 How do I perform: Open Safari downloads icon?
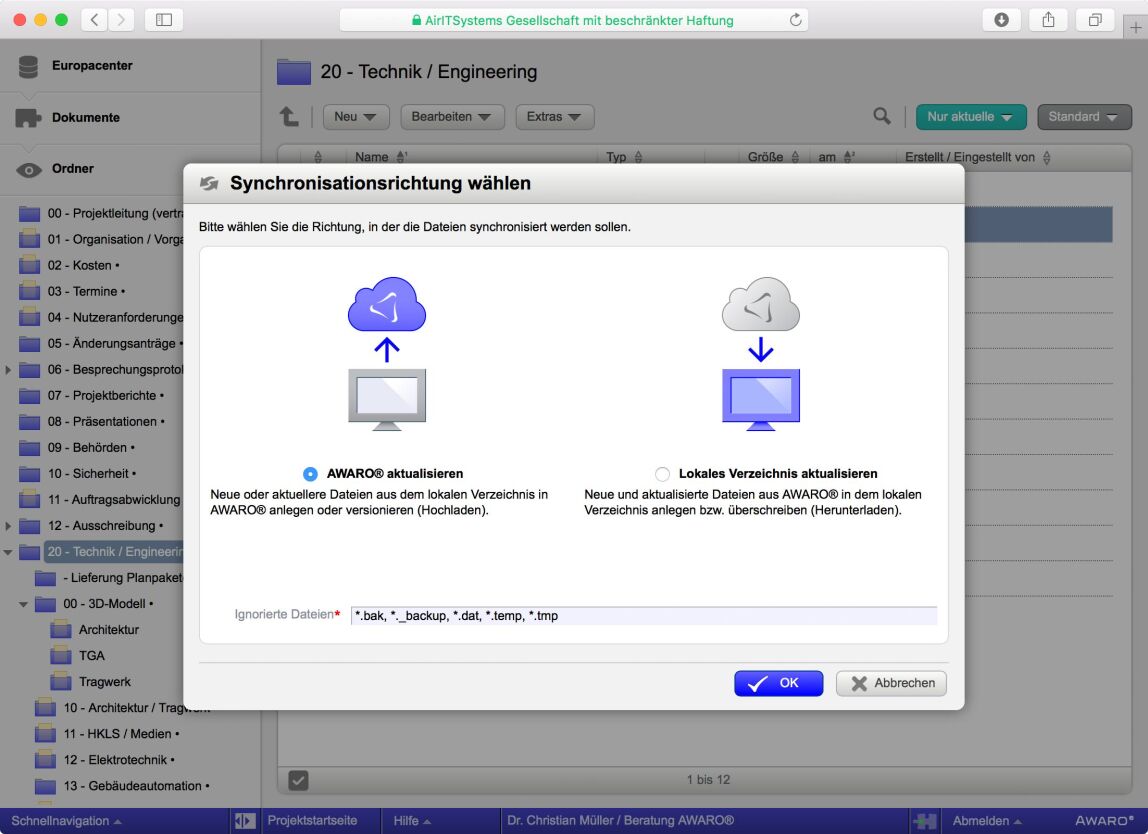[1002, 20]
